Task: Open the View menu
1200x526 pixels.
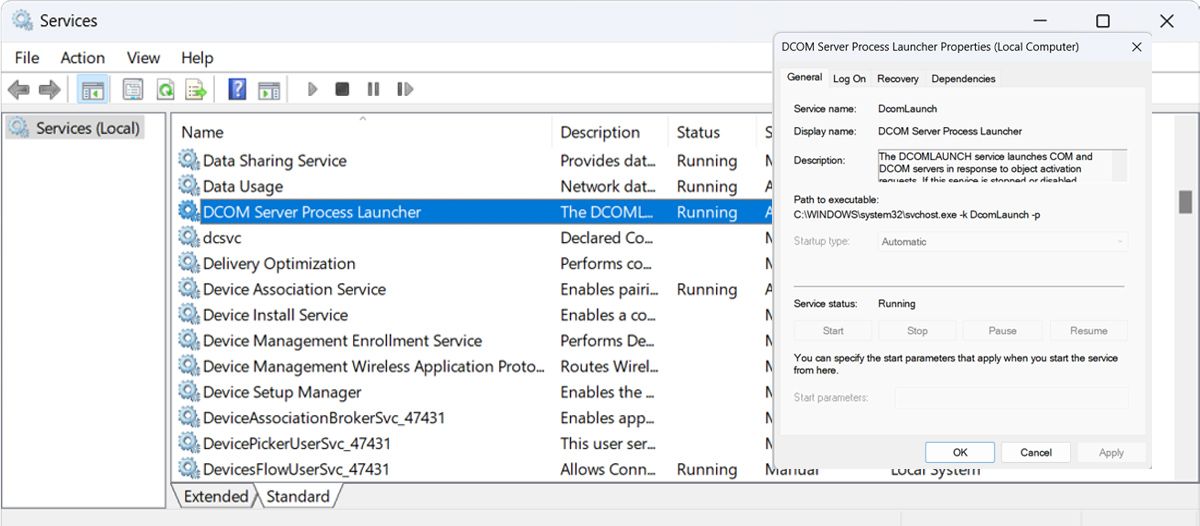Action: (143, 58)
